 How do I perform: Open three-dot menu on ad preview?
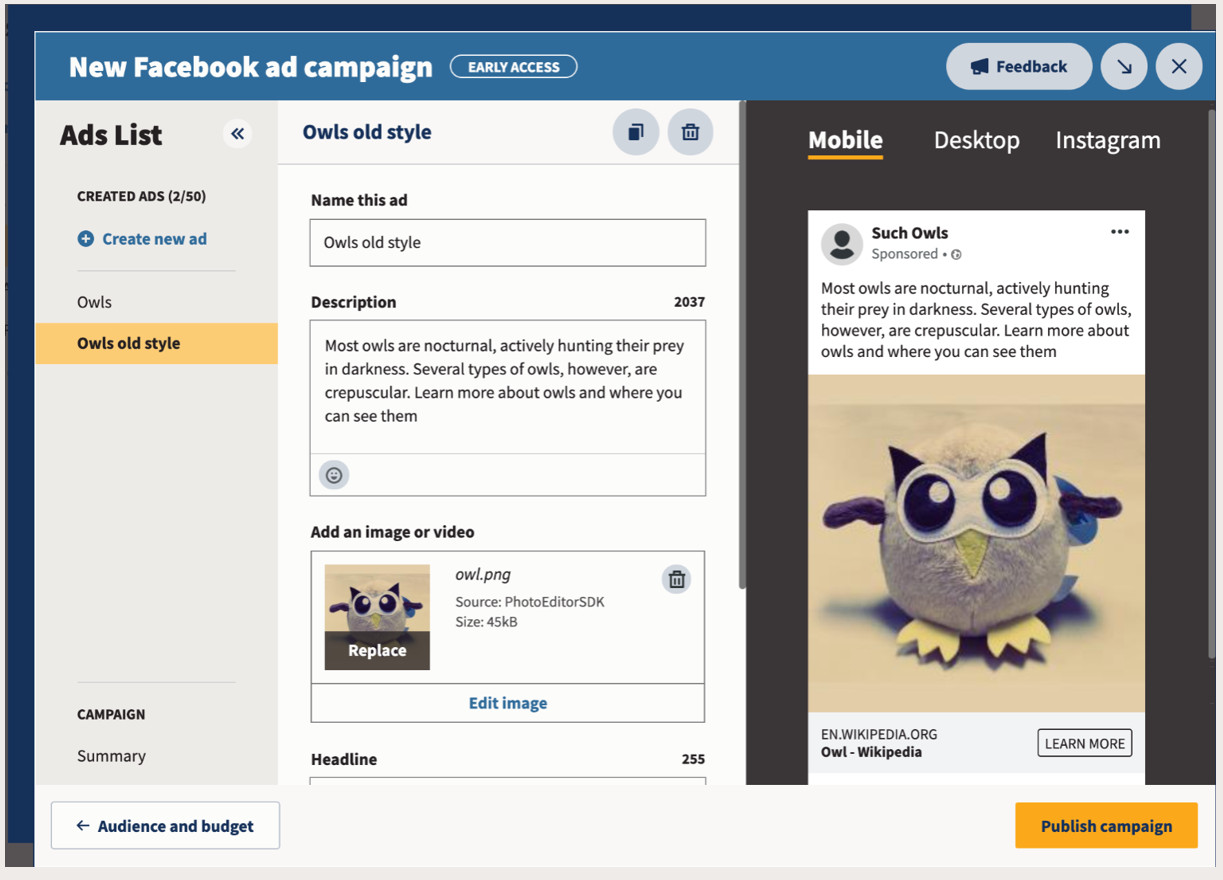[x=1119, y=232]
